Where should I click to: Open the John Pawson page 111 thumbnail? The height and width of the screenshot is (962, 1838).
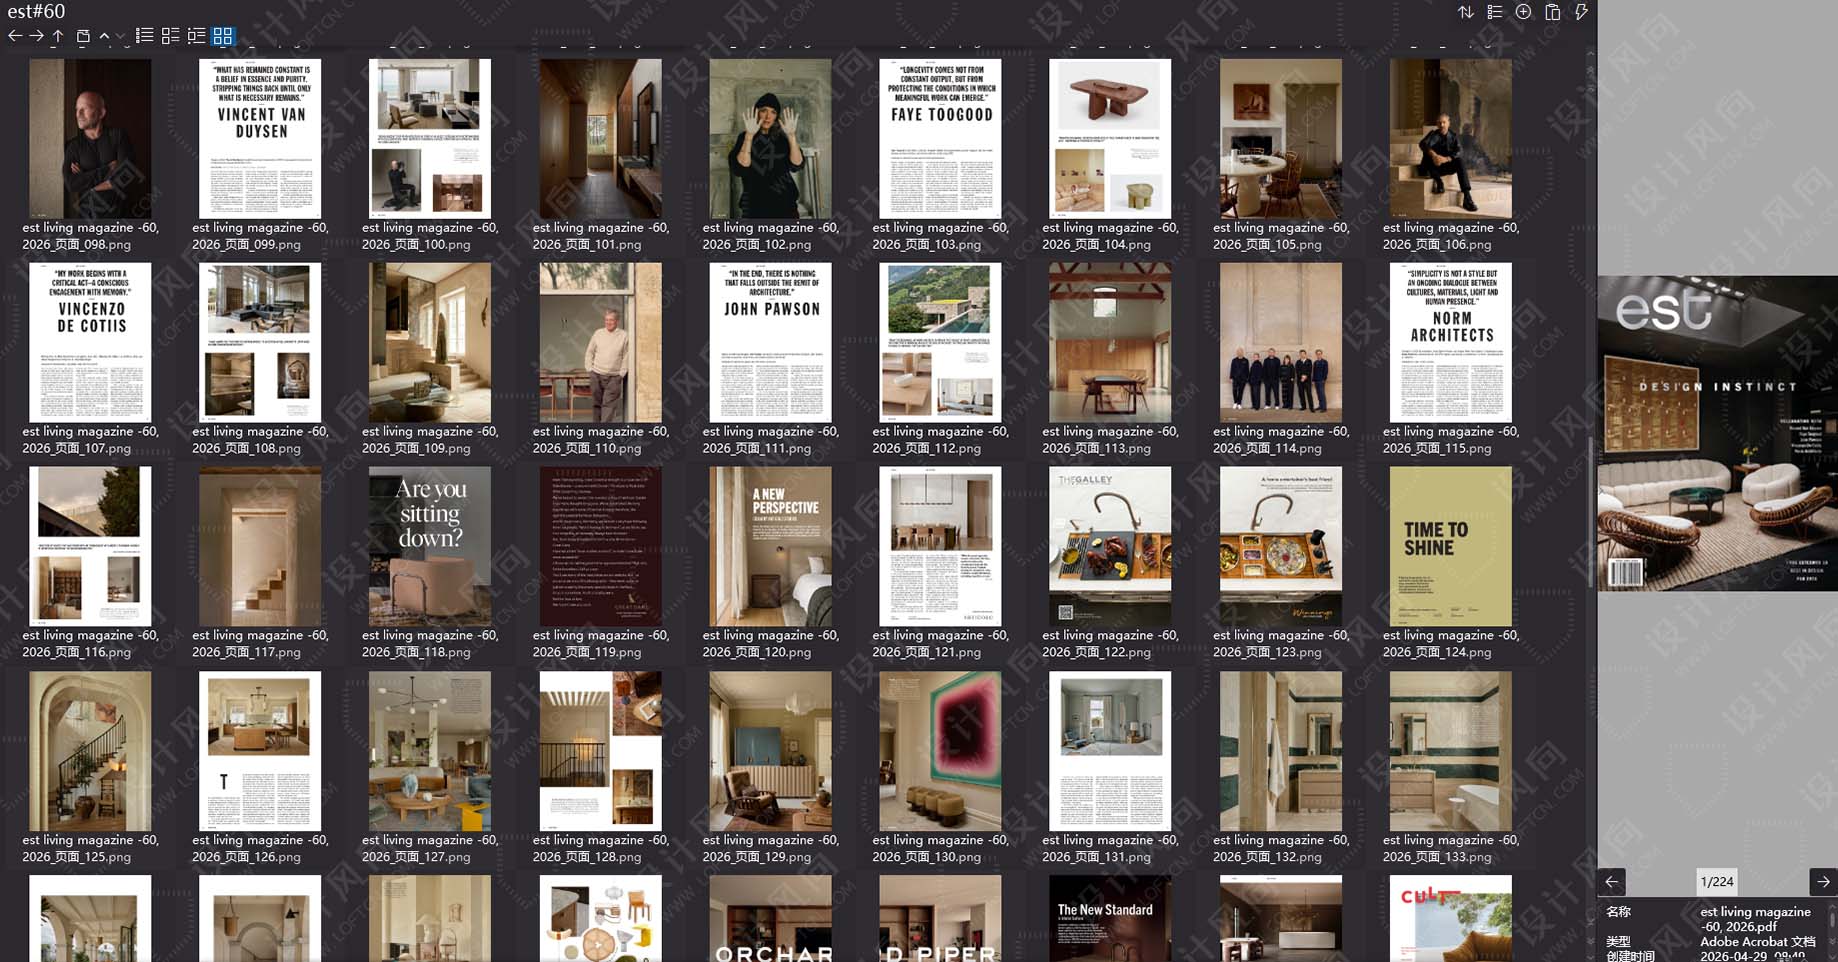click(770, 342)
